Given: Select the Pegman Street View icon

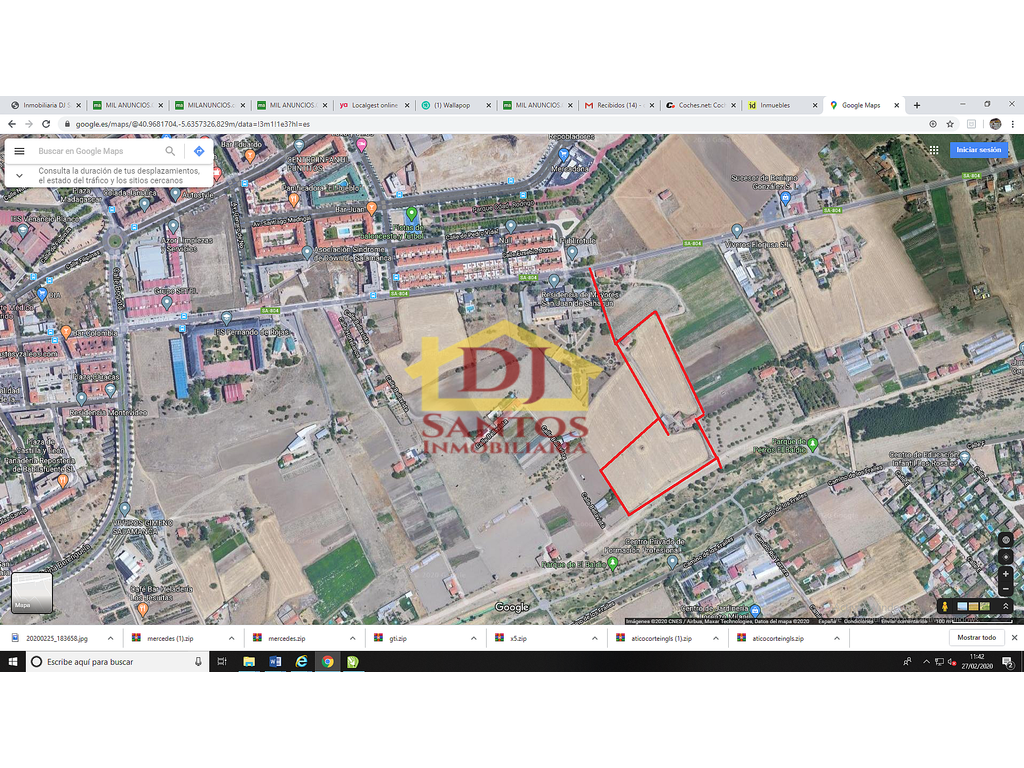Looking at the screenshot, I should 945,607.
